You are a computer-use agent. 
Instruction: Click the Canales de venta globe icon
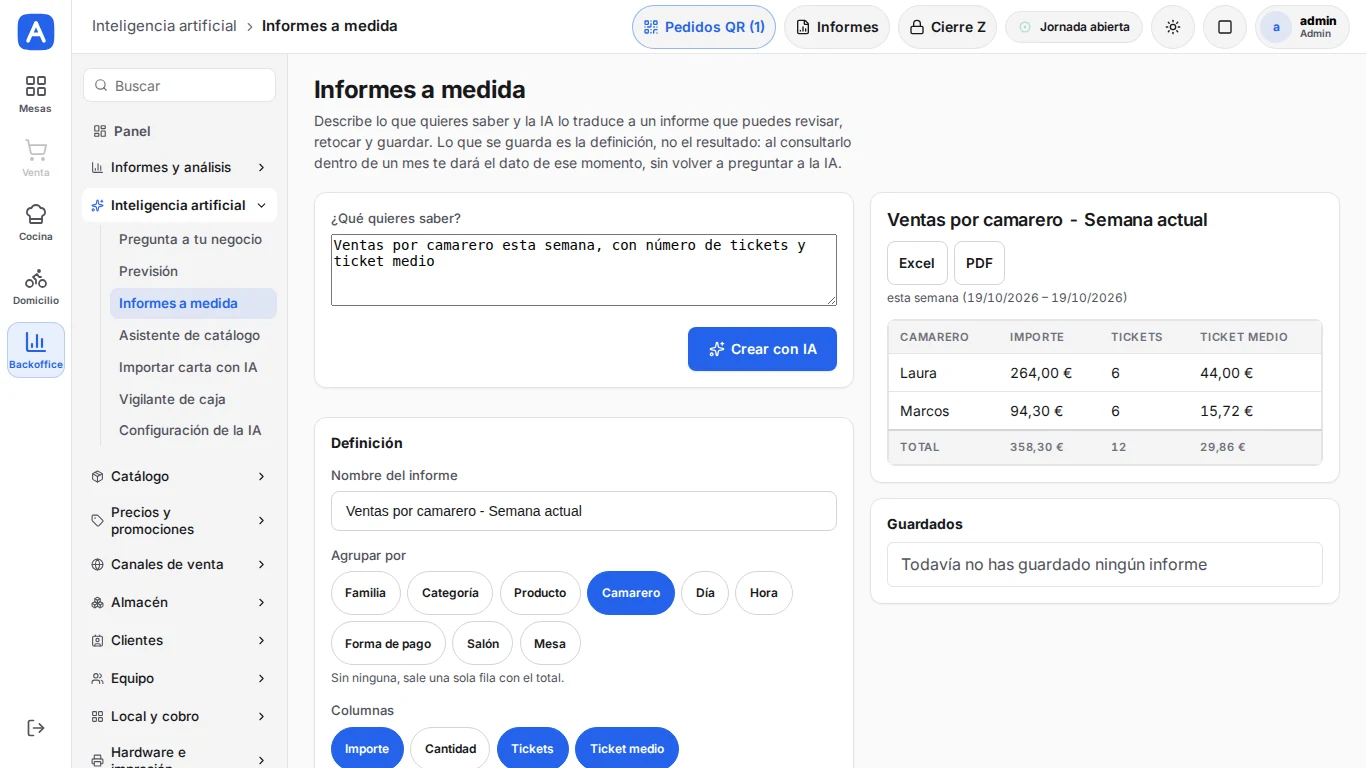pyautogui.click(x=97, y=564)
